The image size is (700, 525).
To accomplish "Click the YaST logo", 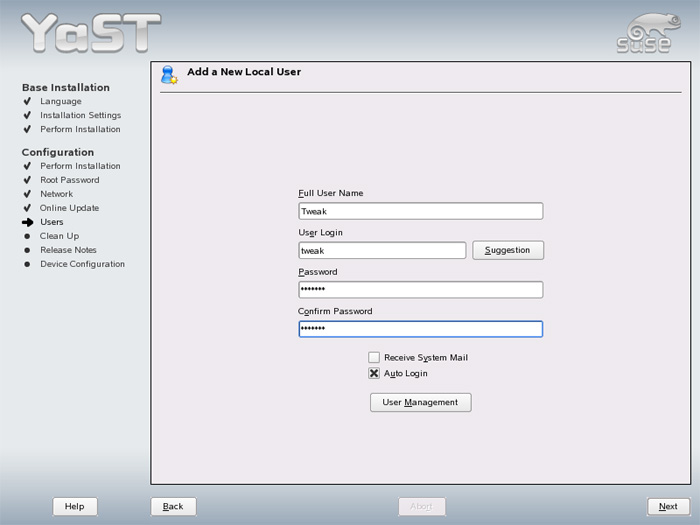I will [x=91, y=33].
